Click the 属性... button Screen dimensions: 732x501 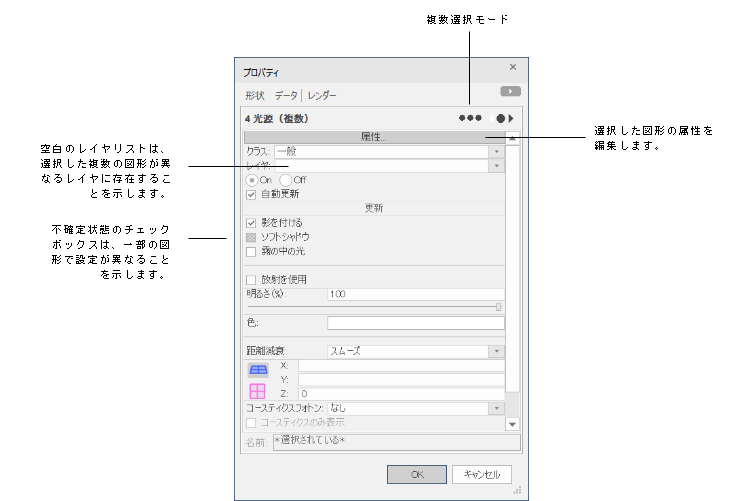click(x=374, y=137)
